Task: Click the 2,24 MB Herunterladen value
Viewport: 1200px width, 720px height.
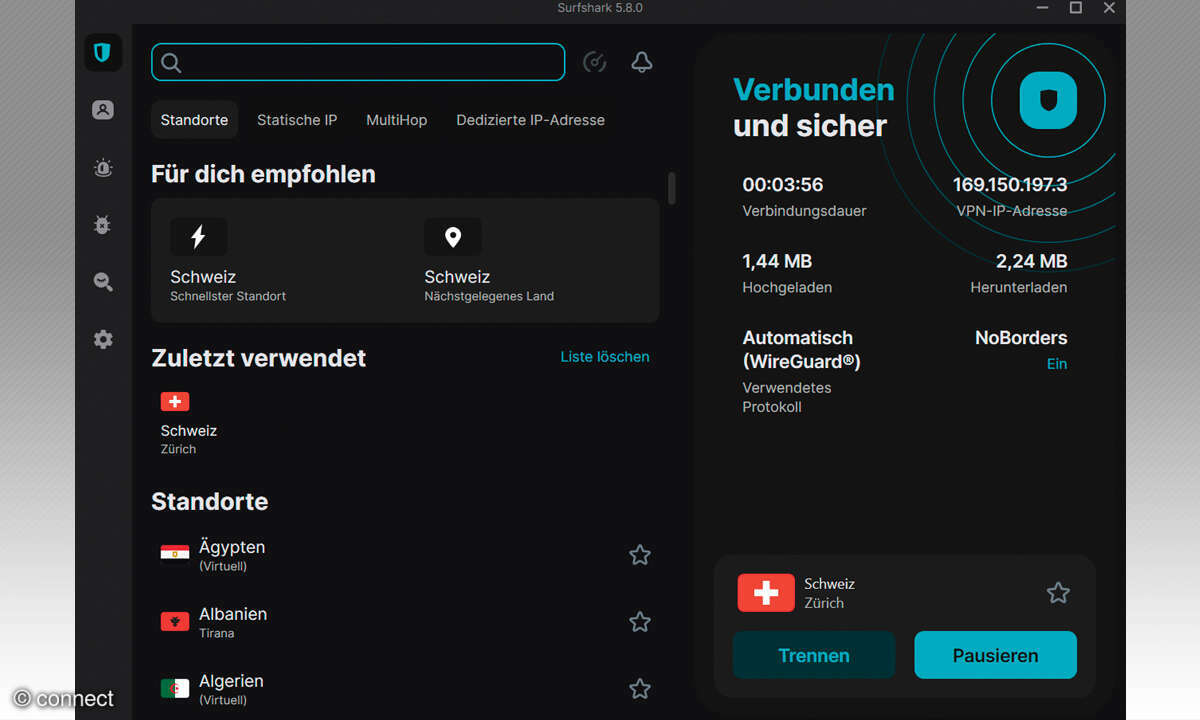Action: pyautogui.click(x=1032, y=261)
